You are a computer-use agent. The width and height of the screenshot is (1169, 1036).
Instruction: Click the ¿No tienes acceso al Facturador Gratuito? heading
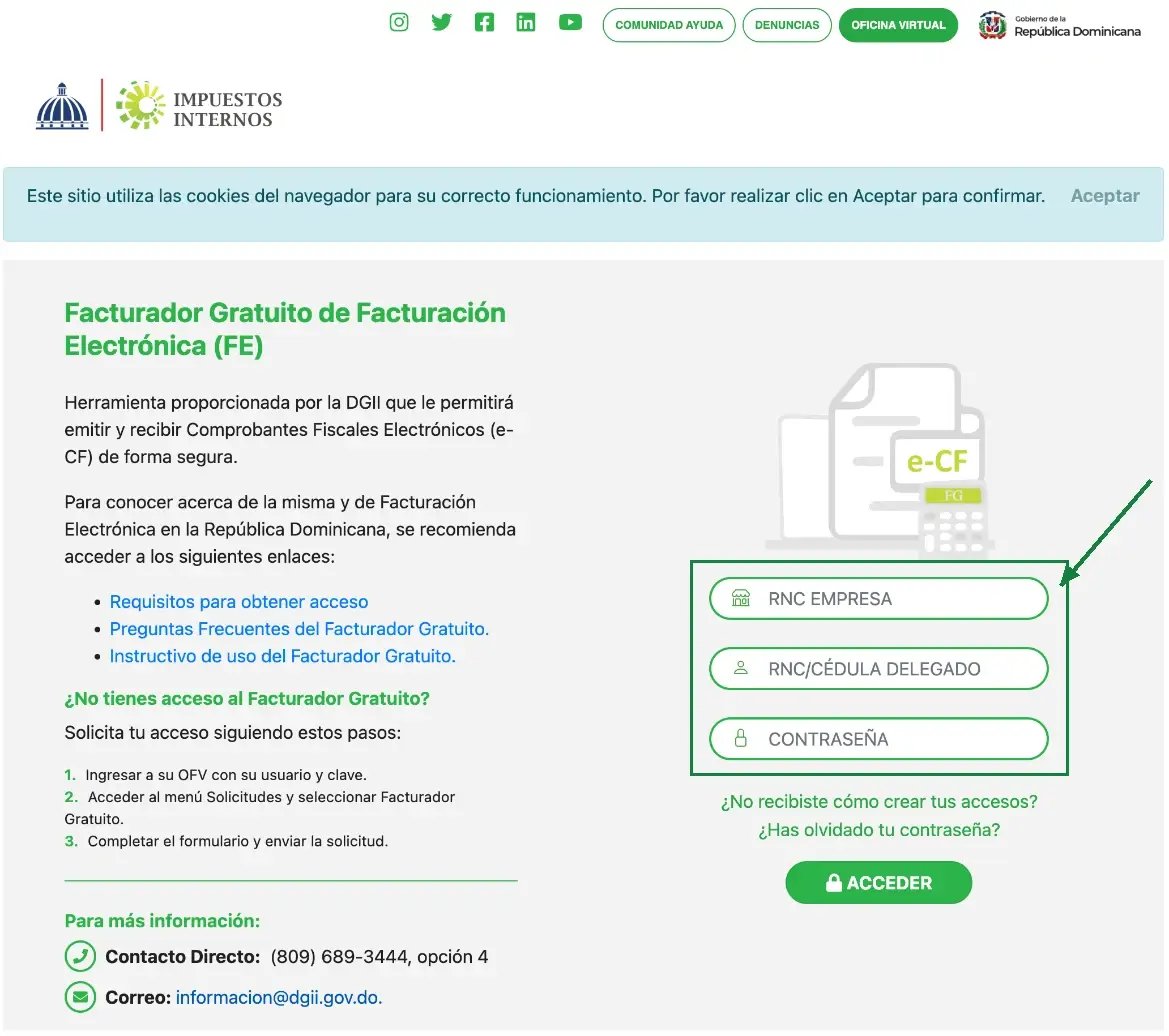click(247, 698)
